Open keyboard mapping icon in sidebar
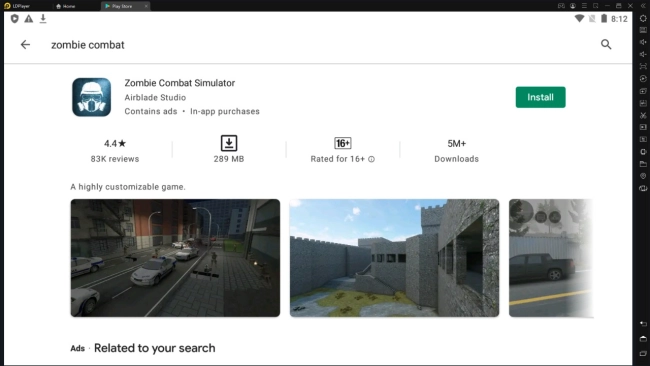This screenshot has width=650, height=366. 643,30
